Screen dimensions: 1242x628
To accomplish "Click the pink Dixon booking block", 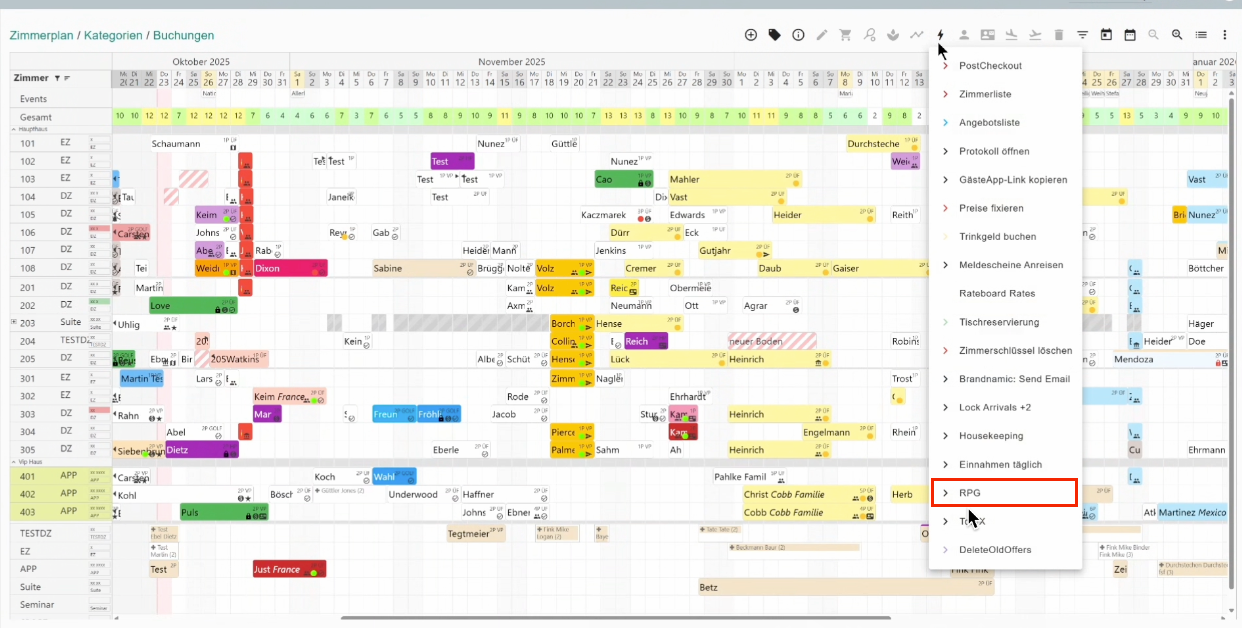I will pyautogui.click(x=290, y=268).
